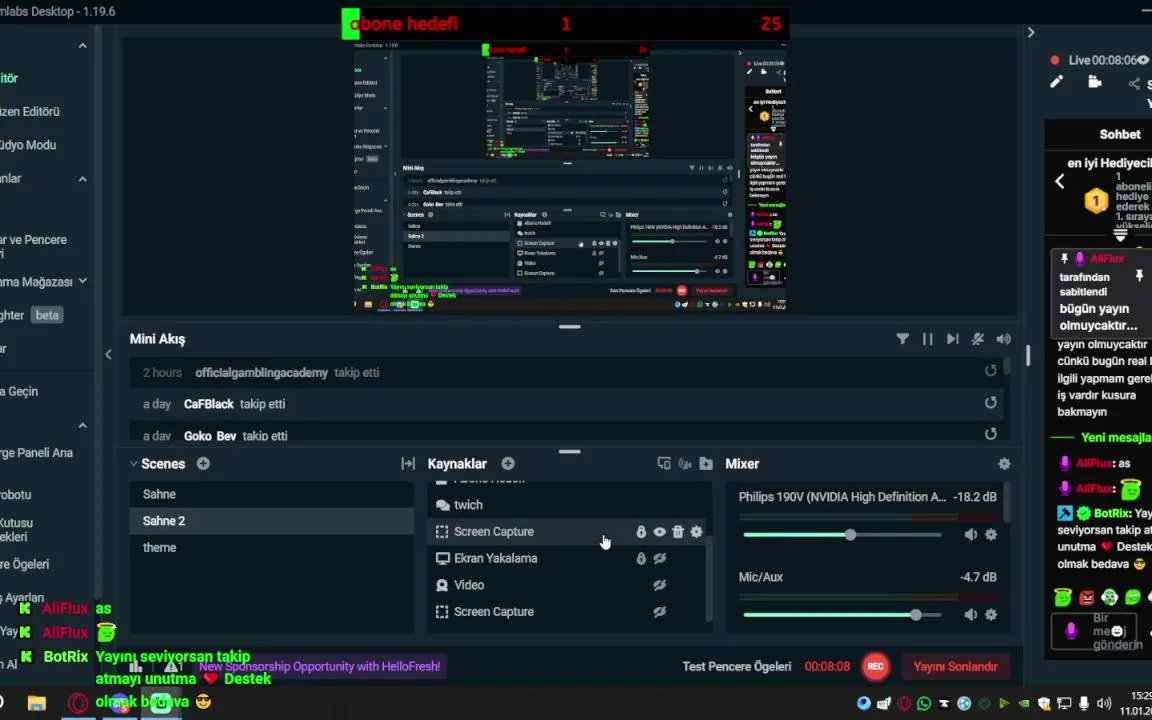Open Philips 190V audio settings gear
Viewport: 1152px width, 720px height.
point(991,535)
